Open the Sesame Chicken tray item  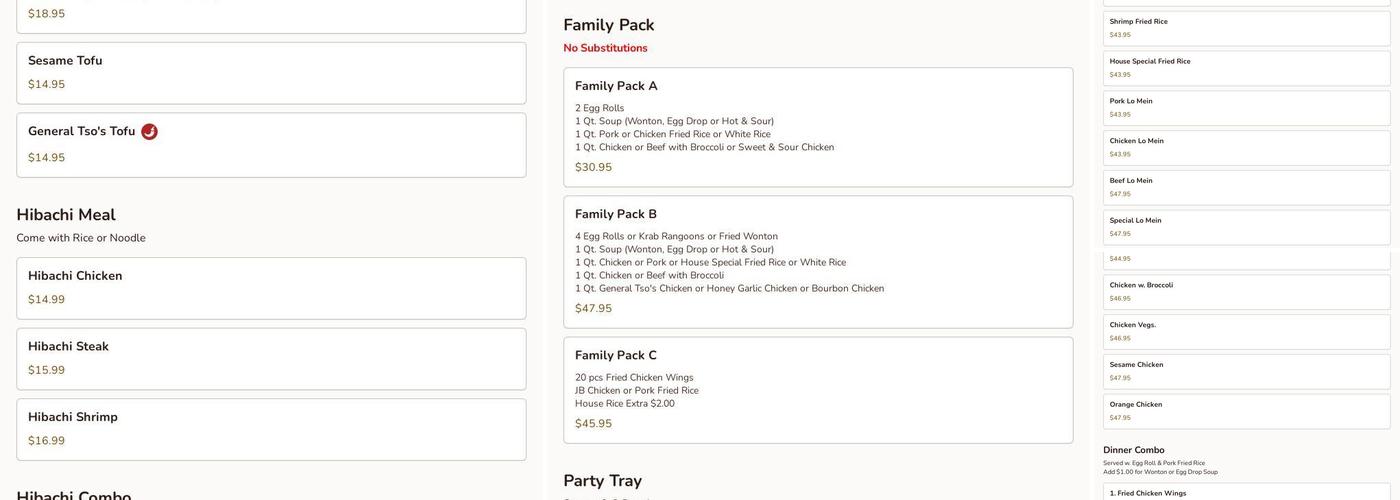(x=1246, y=372)
